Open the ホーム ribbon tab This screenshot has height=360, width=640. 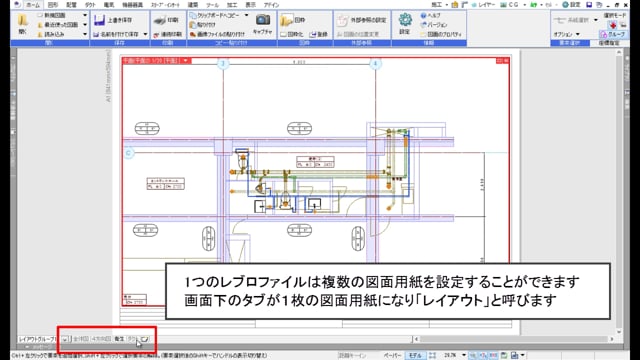pyautogui.click(x=33, y=5)
